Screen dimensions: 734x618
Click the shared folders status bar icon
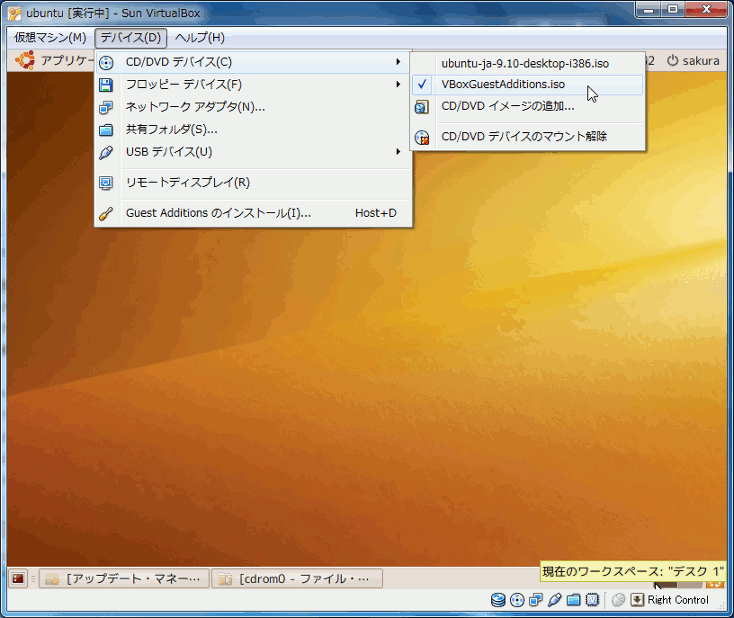[x=573, y=600]
